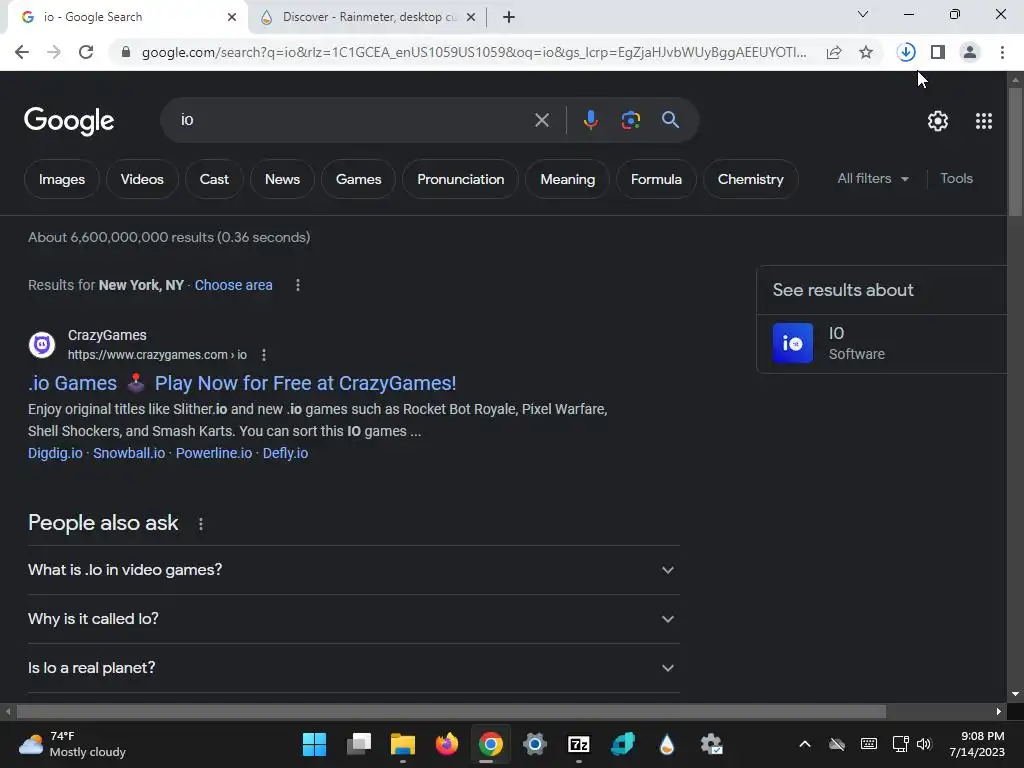Filter results by Videos
The height and width of the screenshot is (768, 1024).
[x=142, y=179]
